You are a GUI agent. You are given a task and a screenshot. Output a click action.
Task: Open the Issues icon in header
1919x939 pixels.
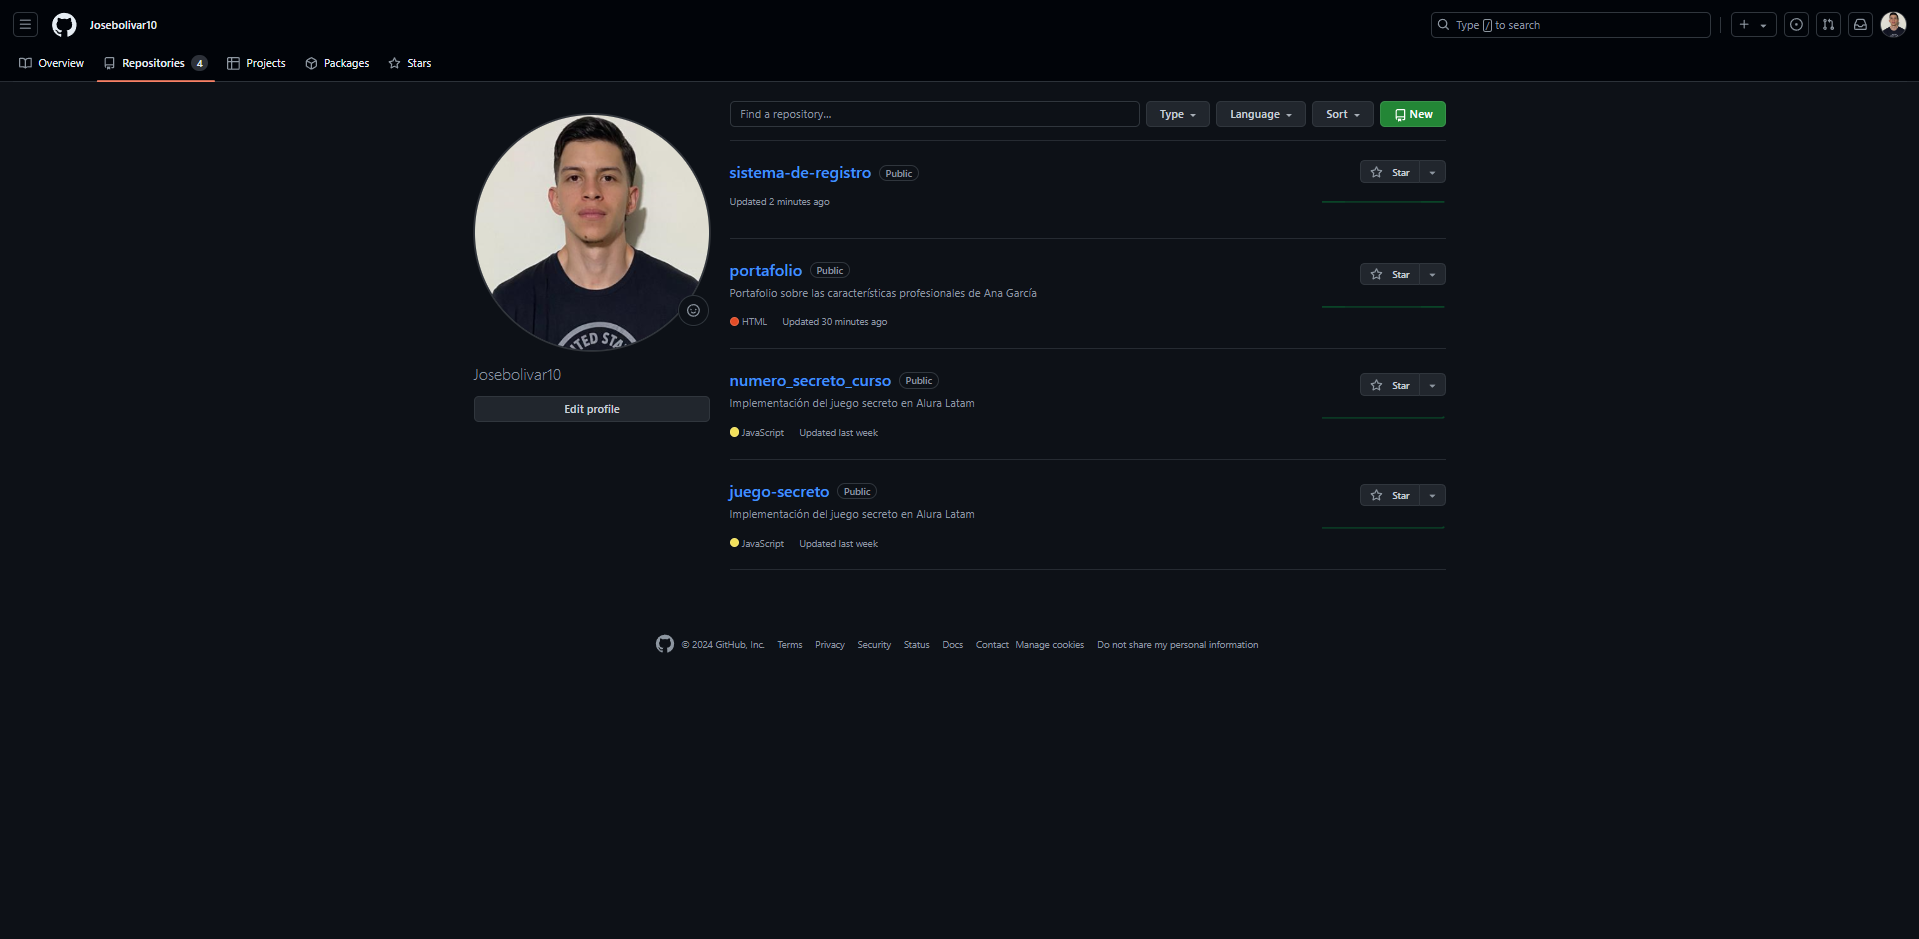click(1797, 25)
